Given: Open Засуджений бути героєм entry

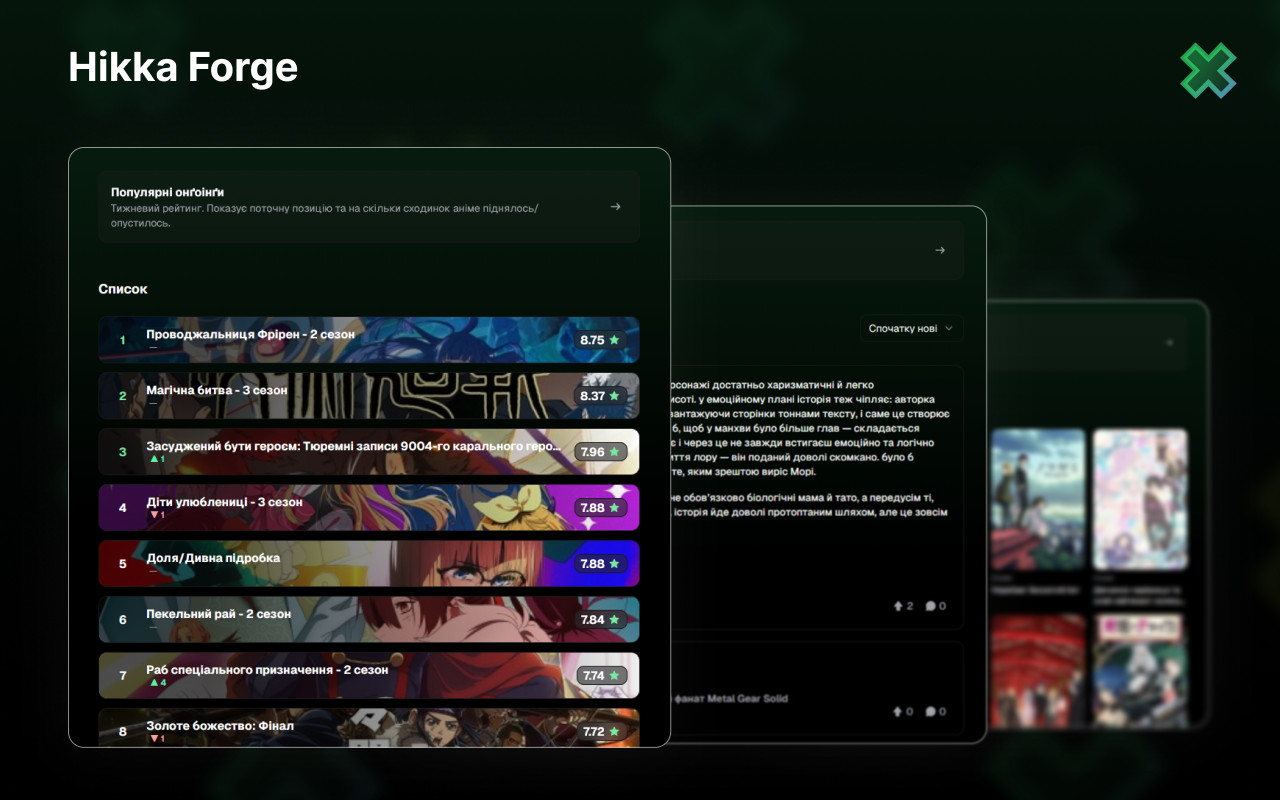Looking at the screenshot, I should pyautogui.click(x=369, y=452).
